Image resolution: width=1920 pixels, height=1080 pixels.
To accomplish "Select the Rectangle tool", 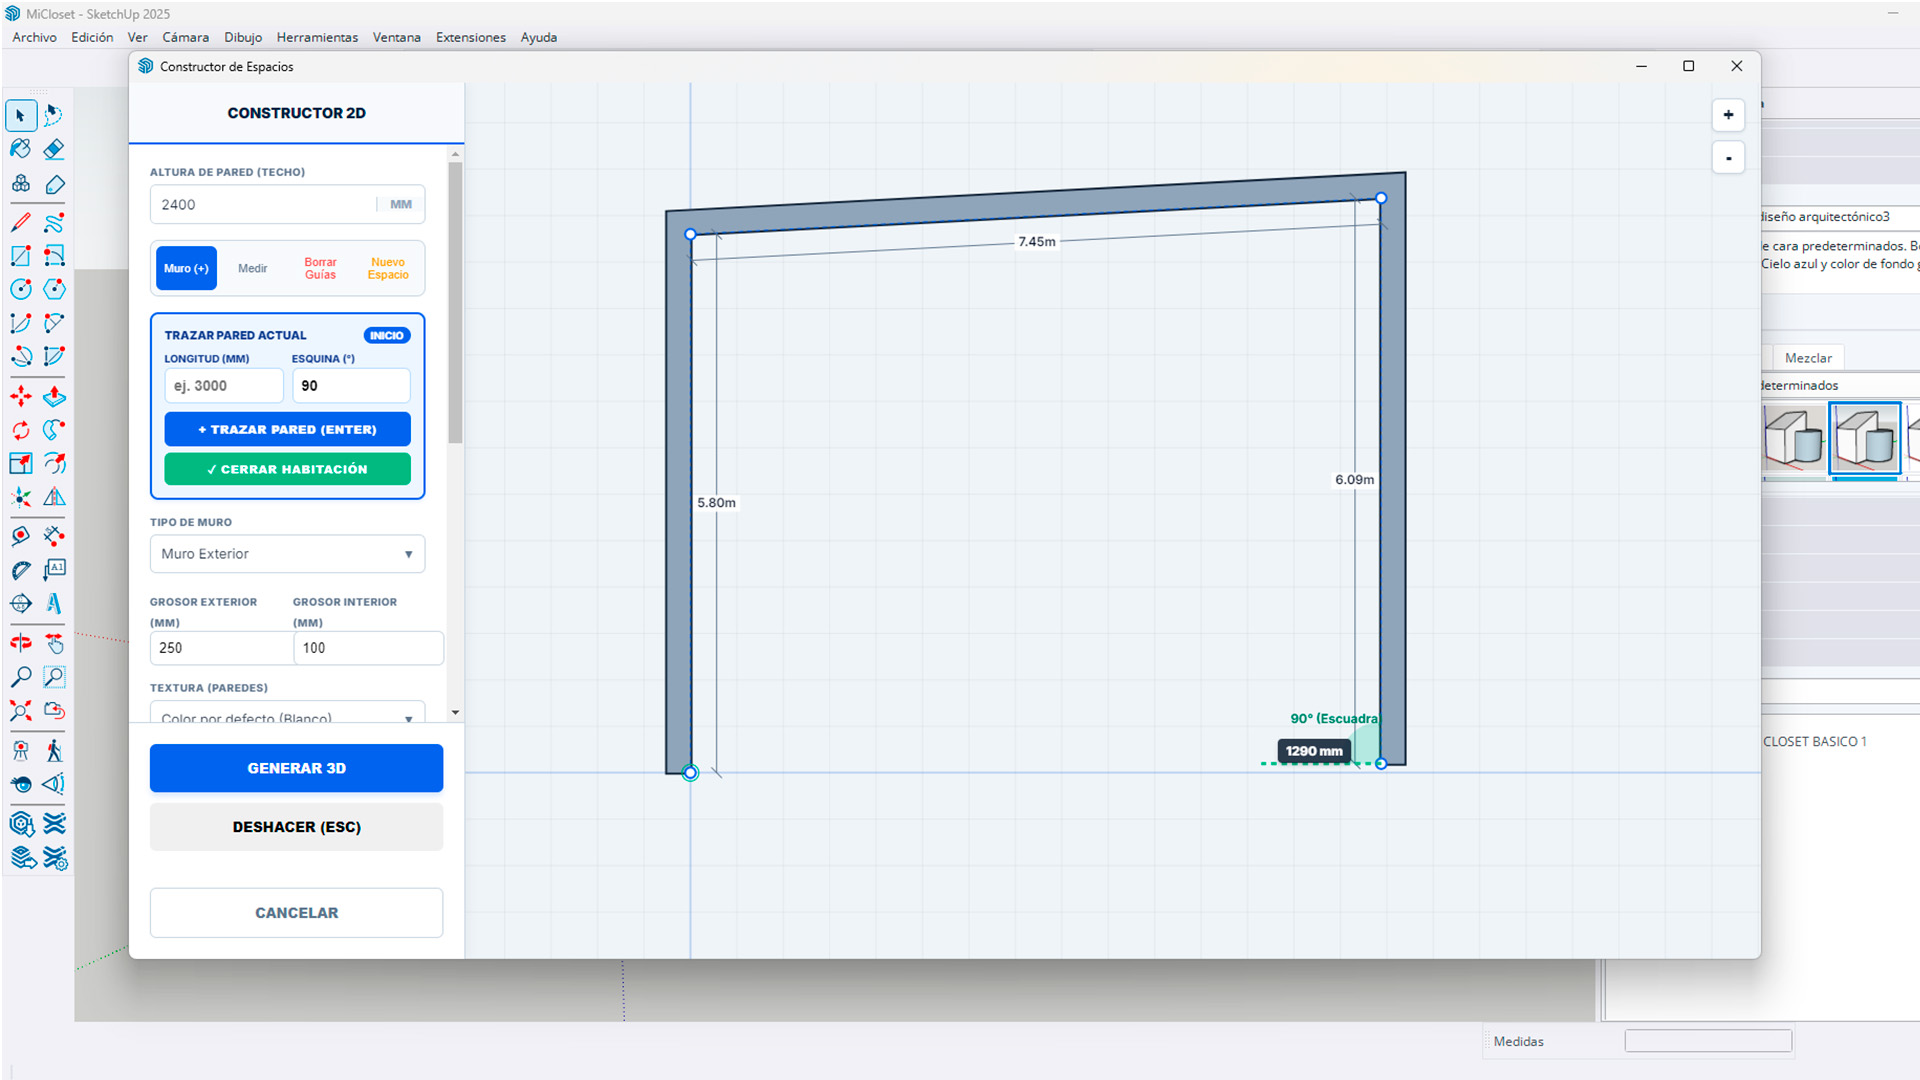I will click(x=21, y=256).
